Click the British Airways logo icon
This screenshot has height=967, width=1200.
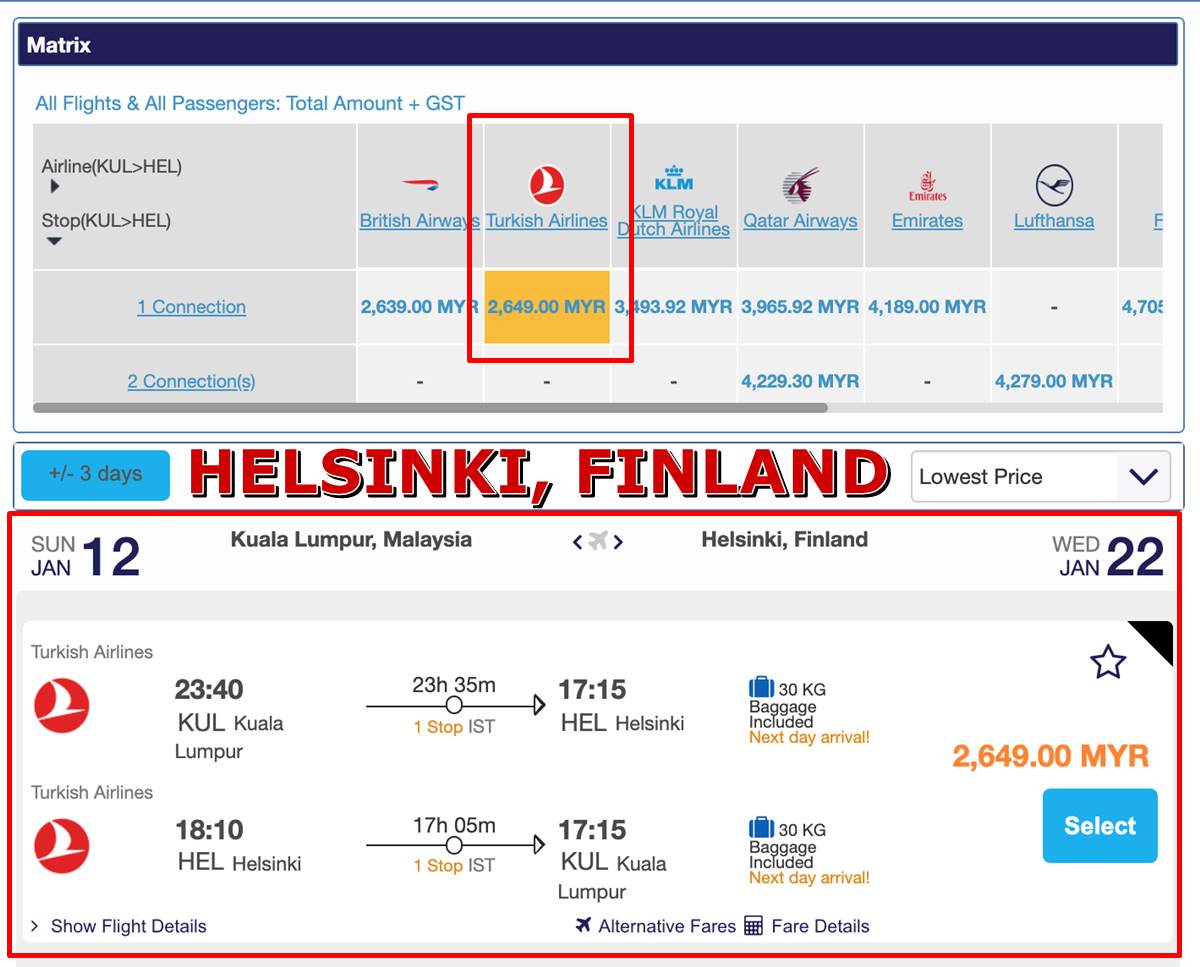[x=420, y=185]
